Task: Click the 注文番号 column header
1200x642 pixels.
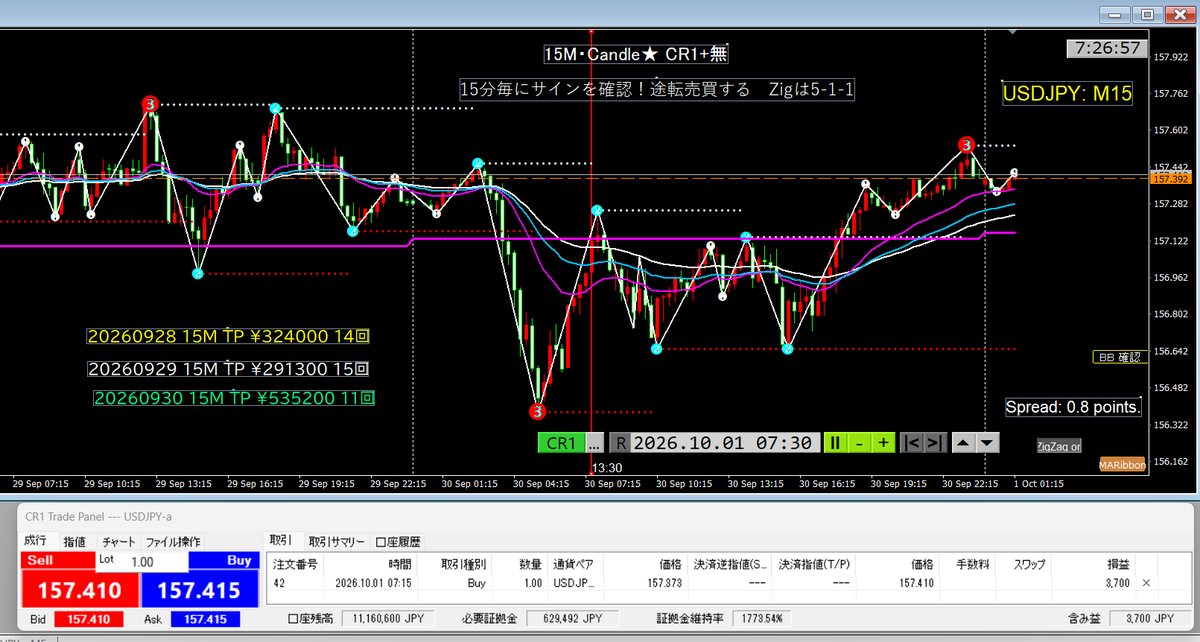Action: 295,564
